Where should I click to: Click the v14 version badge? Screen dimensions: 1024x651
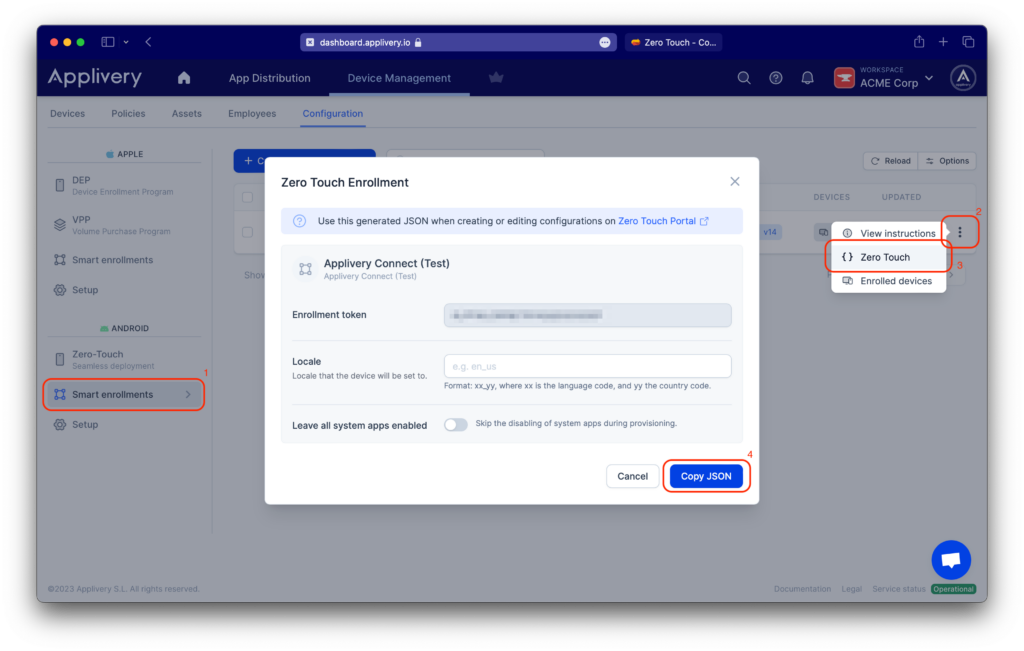pos(770,232)
